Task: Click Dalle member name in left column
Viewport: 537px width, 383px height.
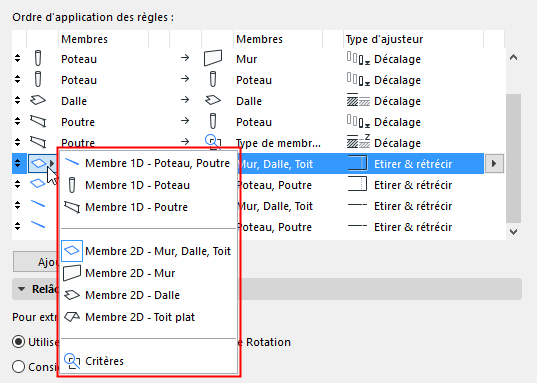Action: (74, 101)
